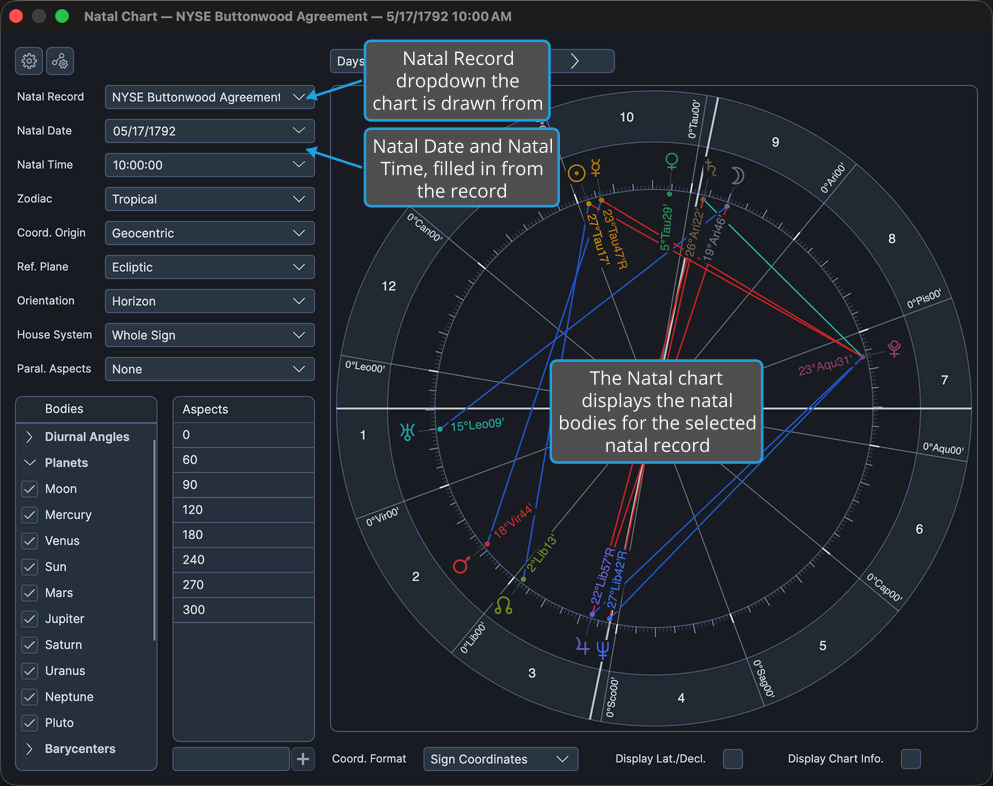Screen dimensions: 993x786
Task: Expand the Barycenters group
Action: [29, 749]
